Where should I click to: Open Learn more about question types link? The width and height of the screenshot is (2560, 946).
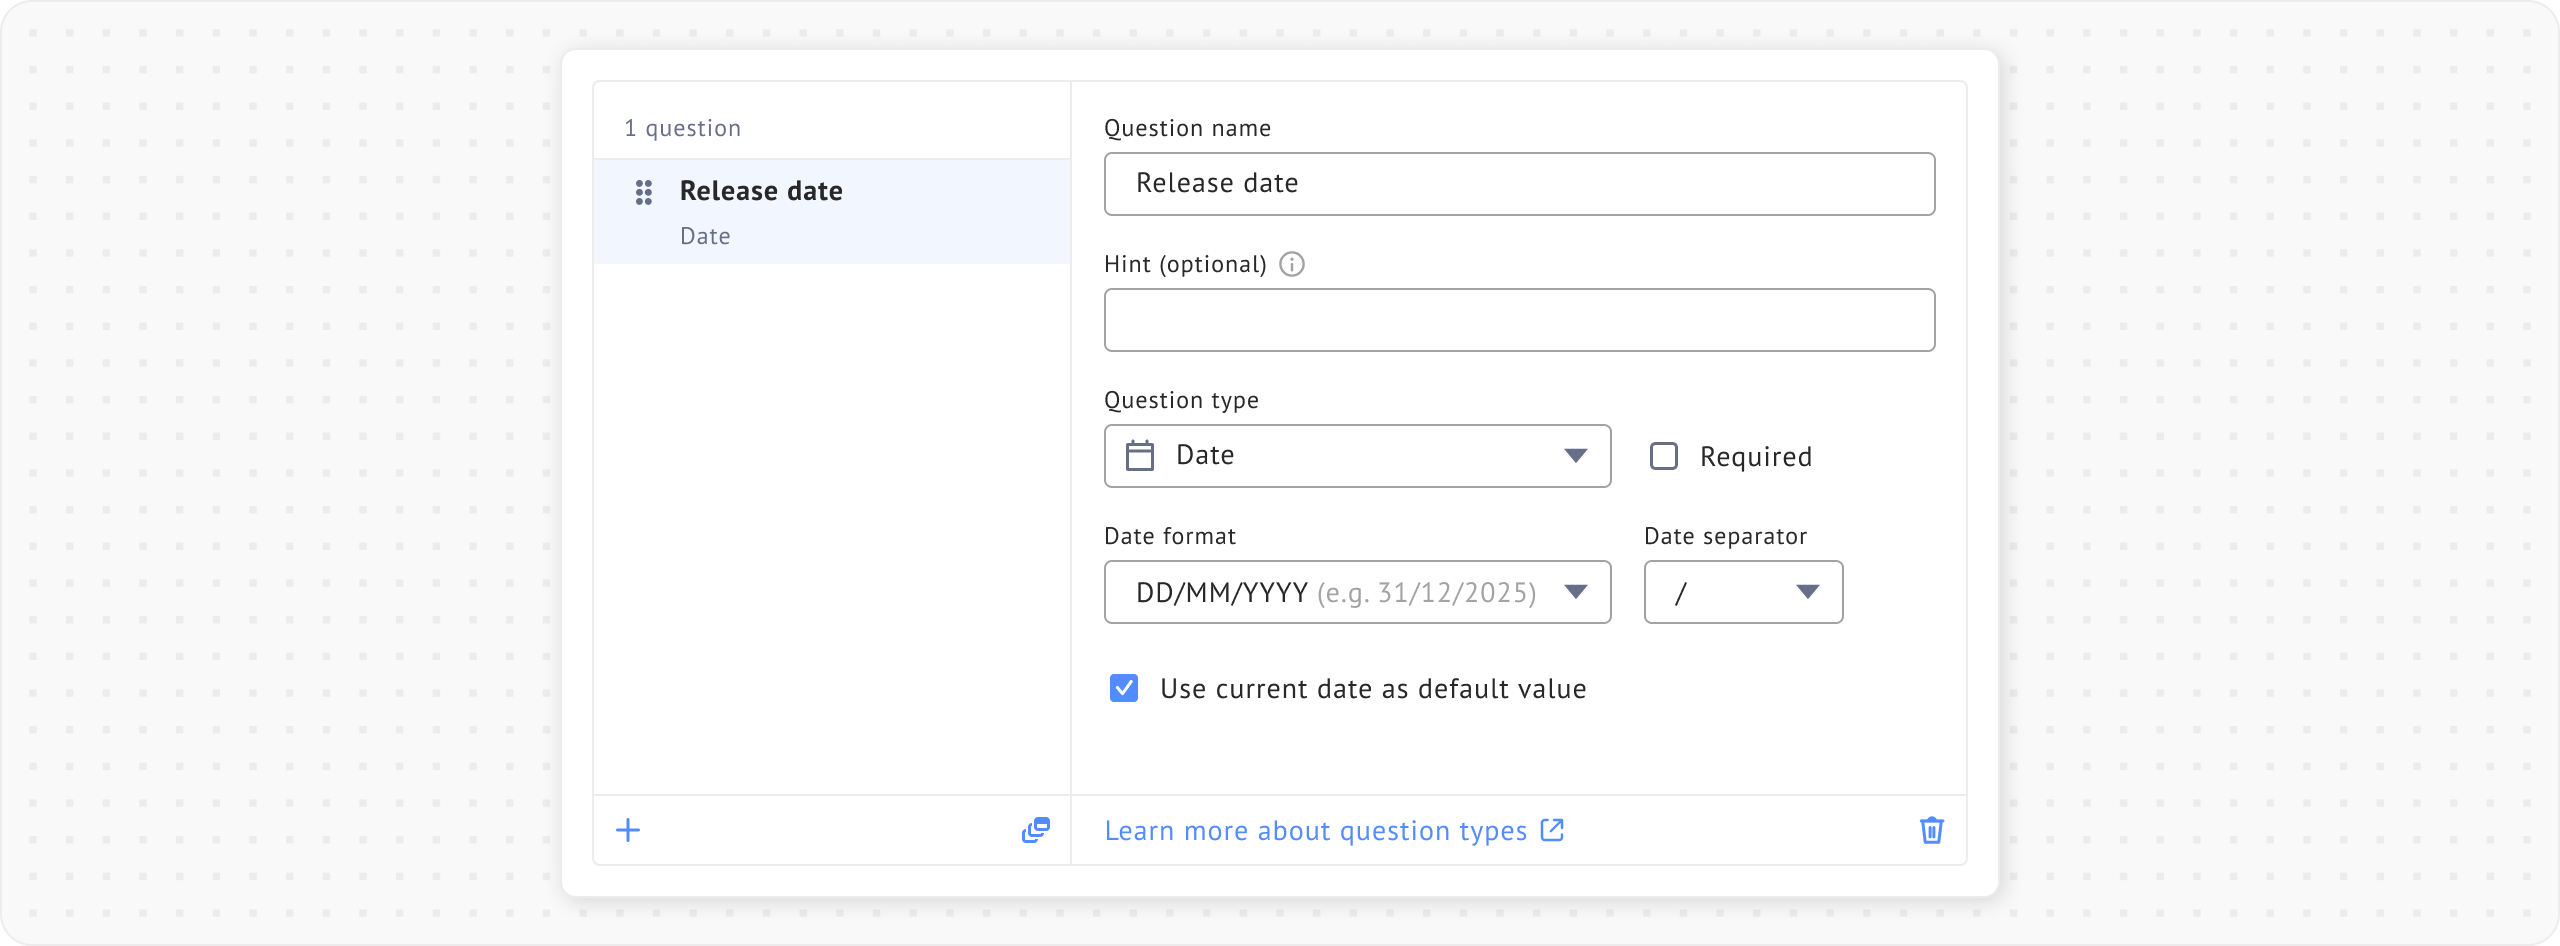coord(1315,831)
